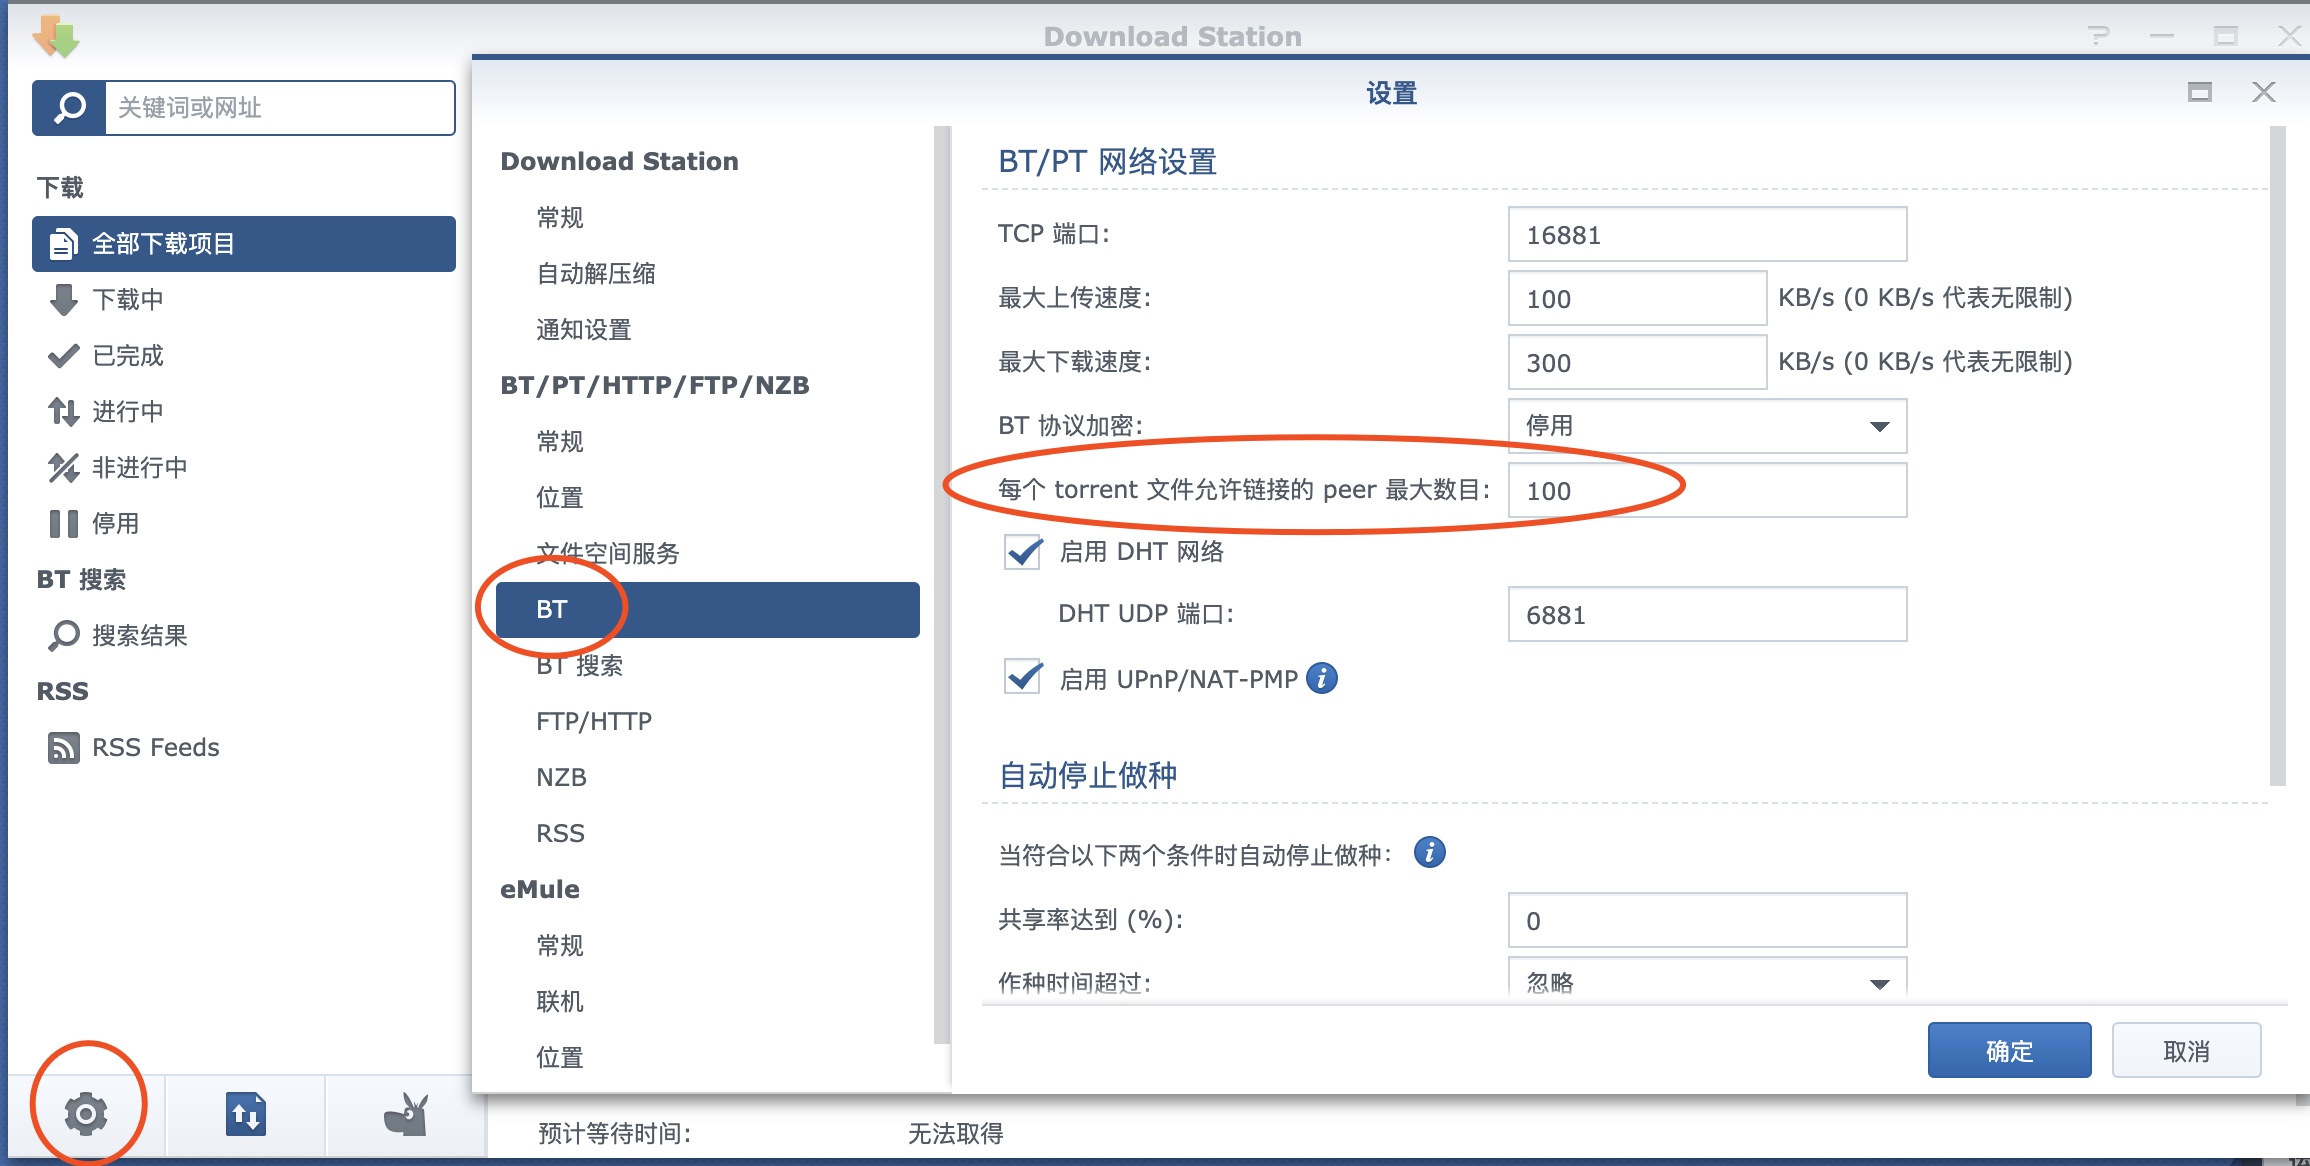
Task: Click the 进行中 arrows icon
Action: (64, 411)
